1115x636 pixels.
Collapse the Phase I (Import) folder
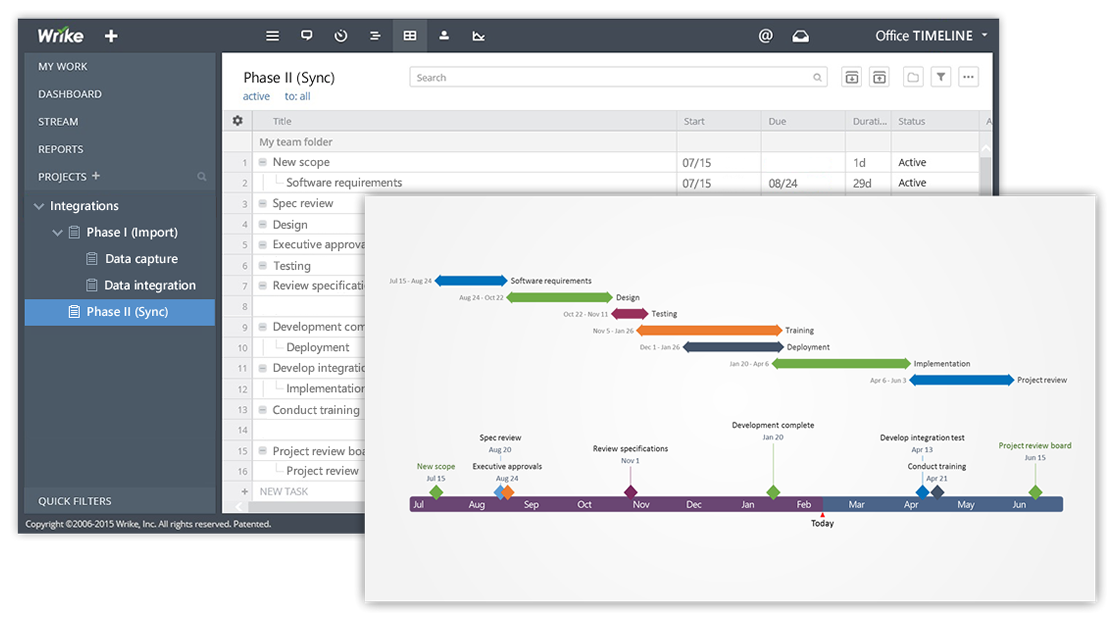(57, 232)
